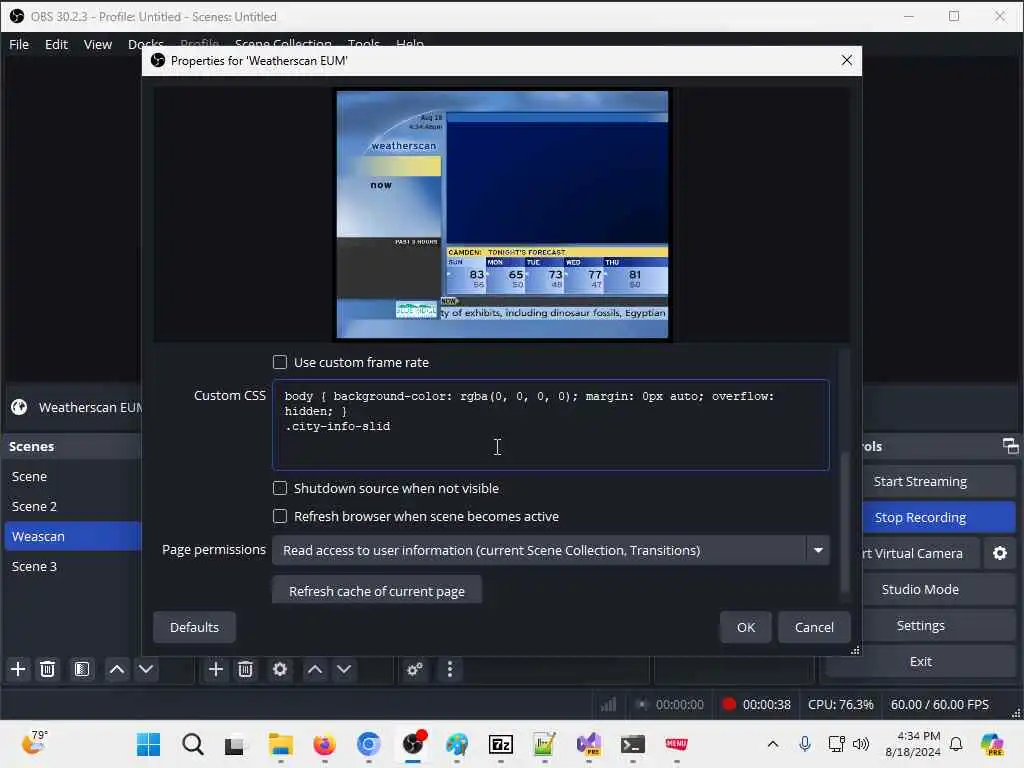
Task: Click OK in the Properties dialog
Action: (x=746, y=628)
